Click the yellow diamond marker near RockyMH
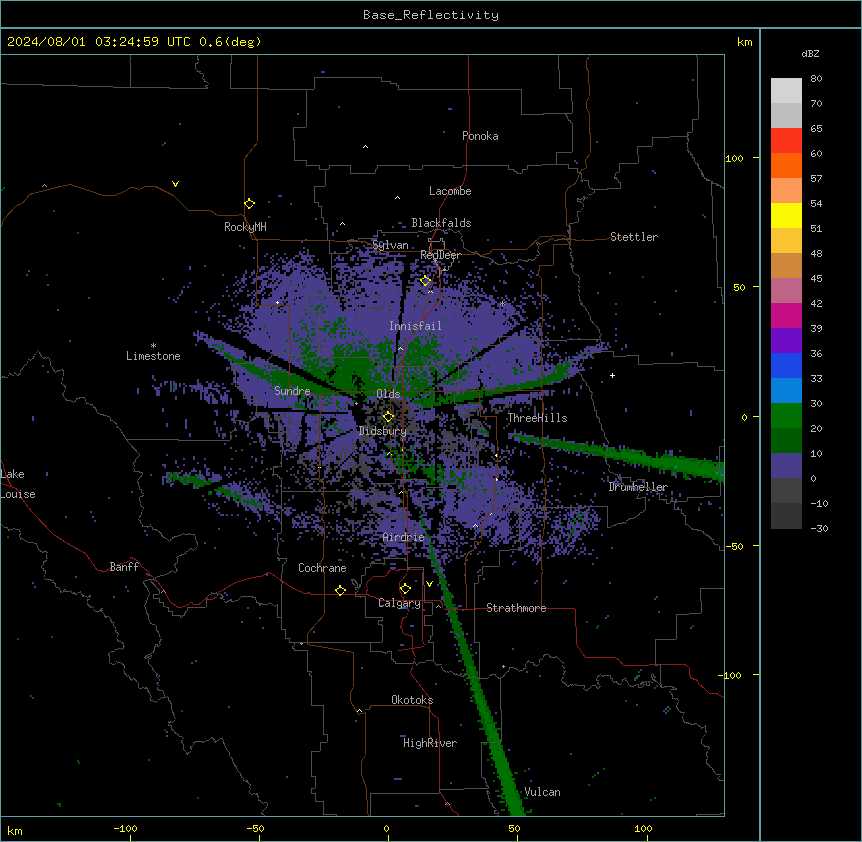 pos(250,204)
